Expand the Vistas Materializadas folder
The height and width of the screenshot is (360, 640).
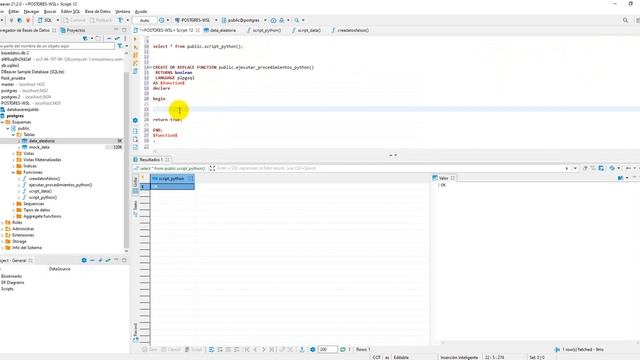(13, 160)
